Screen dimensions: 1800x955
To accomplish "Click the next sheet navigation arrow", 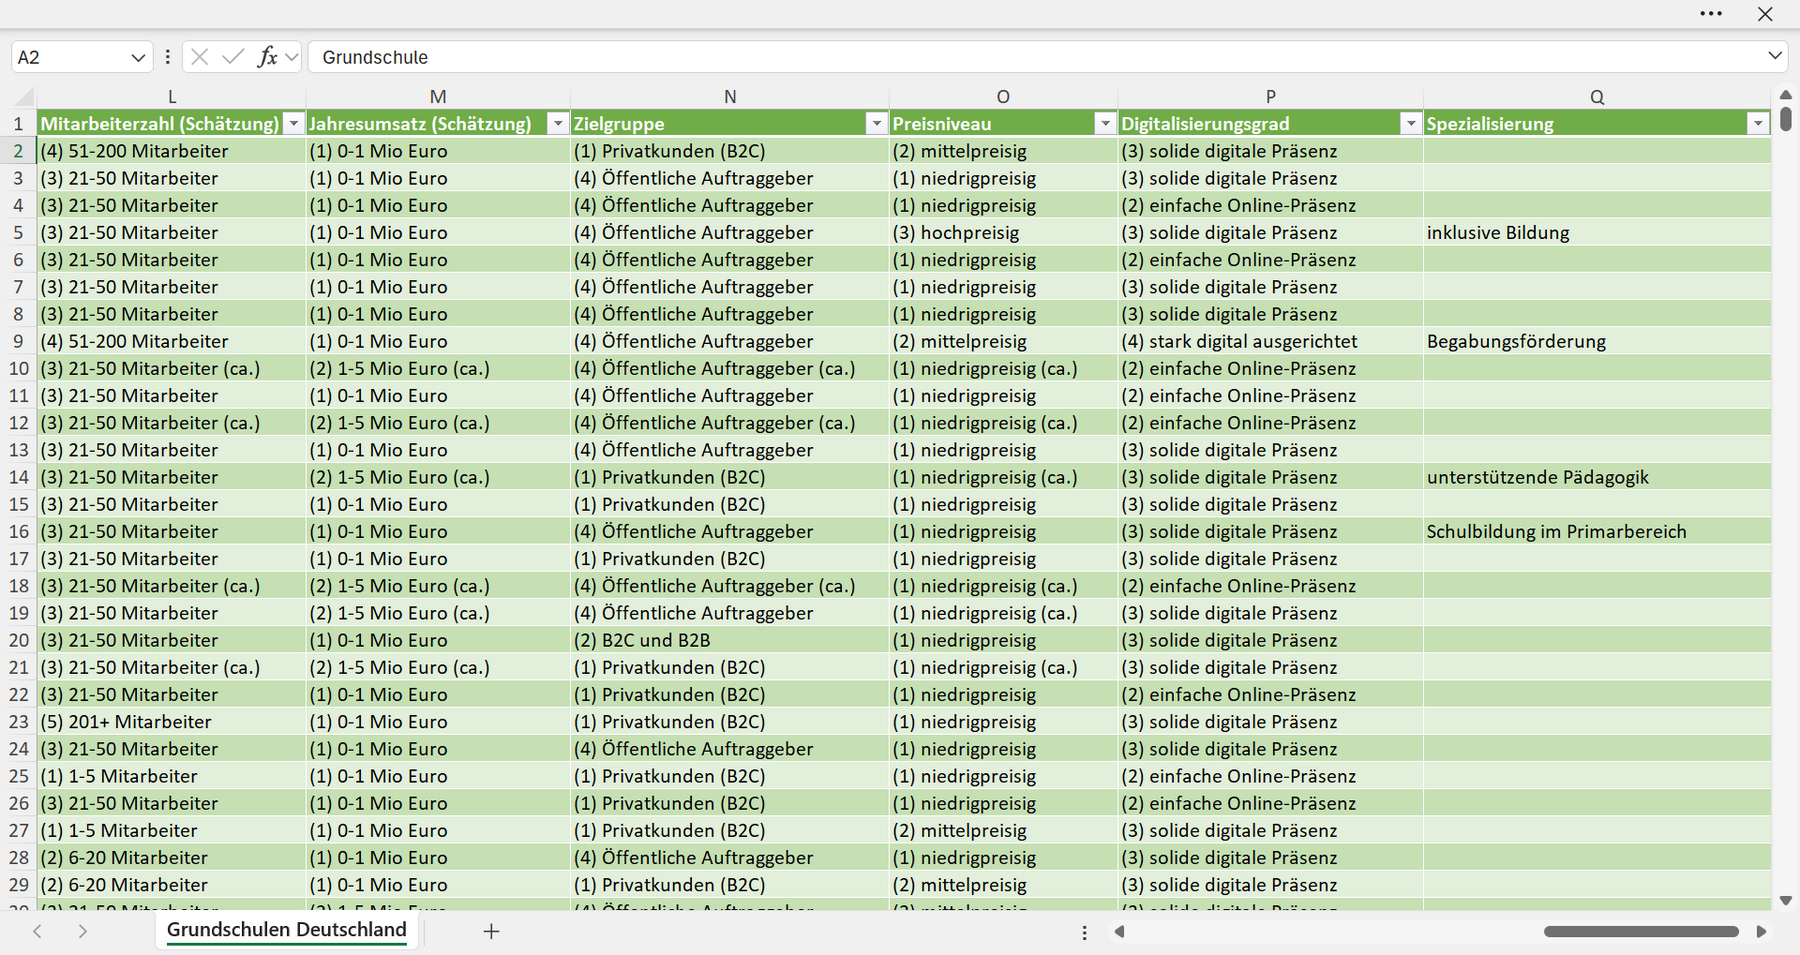I will (83, 931).
